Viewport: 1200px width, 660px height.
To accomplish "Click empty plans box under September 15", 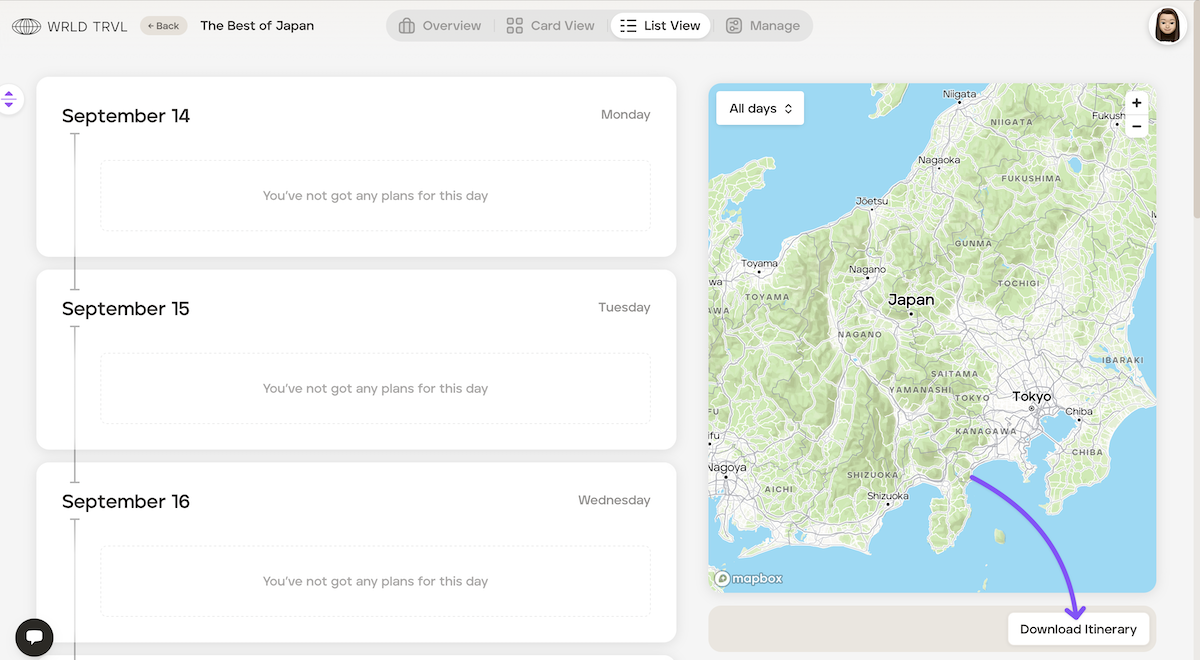I will pyautogui.click(x=375, y=389).
